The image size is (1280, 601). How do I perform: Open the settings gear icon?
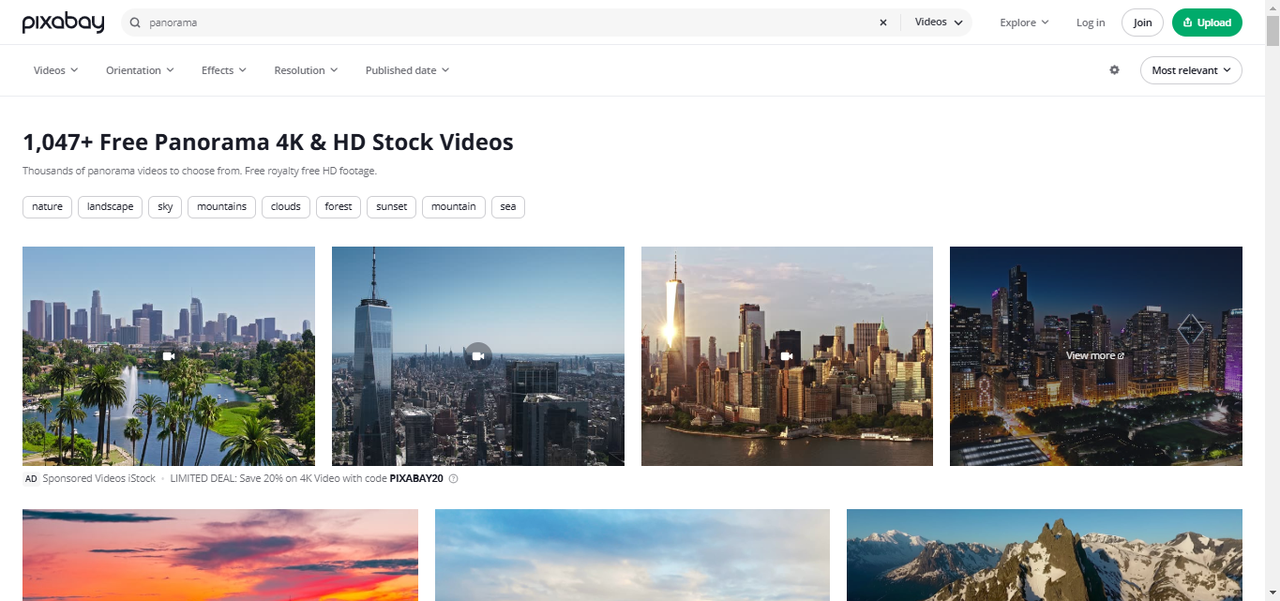pyautogui.click(x=1114, y=70)
